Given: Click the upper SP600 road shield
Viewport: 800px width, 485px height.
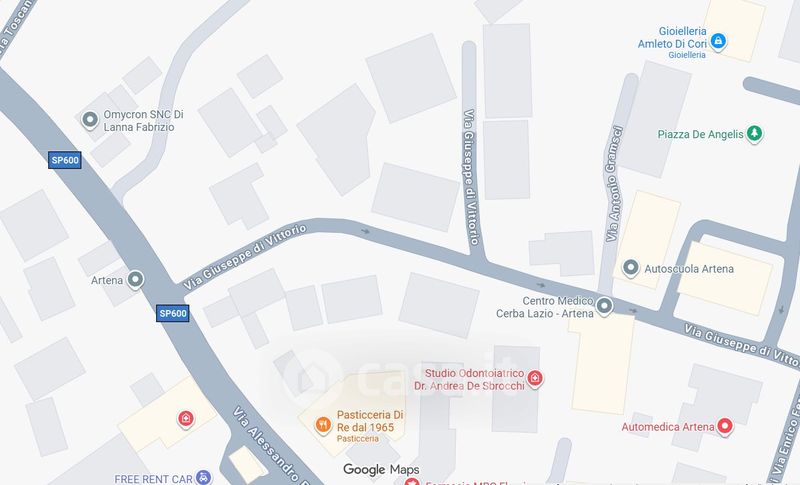Looking at the screenshot, I should pyautogui.click(x=65, y=160).
